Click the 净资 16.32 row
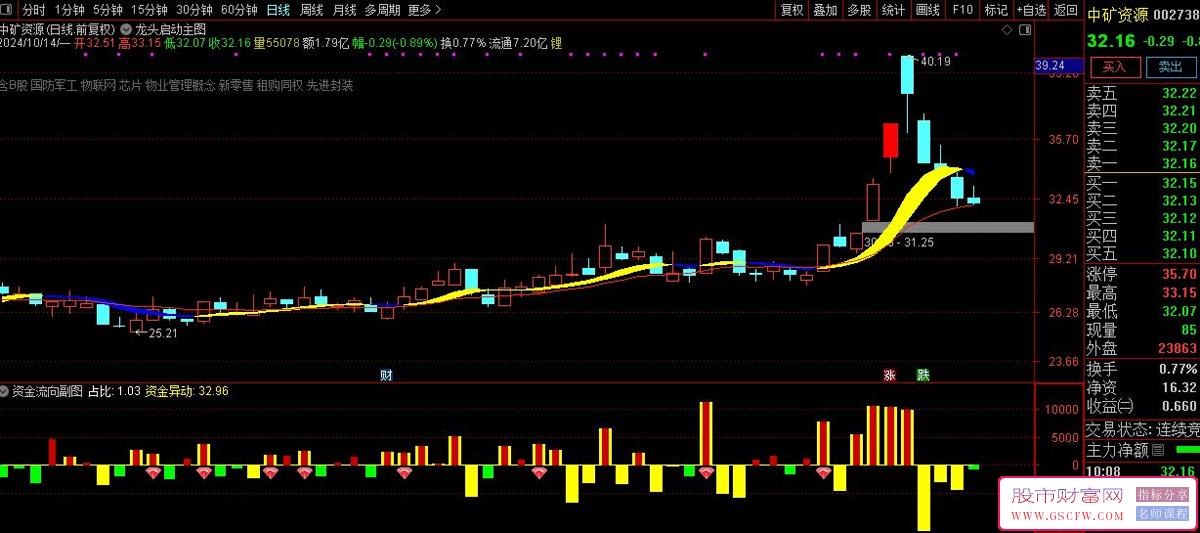This screenshot has height=533, width=1200. (x=1142, y=387)
